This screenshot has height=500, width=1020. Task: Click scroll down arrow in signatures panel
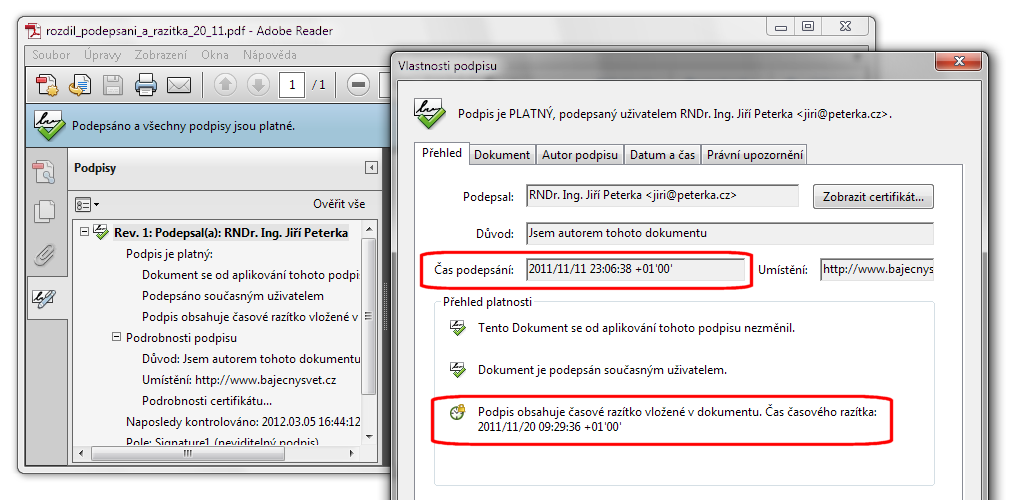pos(369,437)
